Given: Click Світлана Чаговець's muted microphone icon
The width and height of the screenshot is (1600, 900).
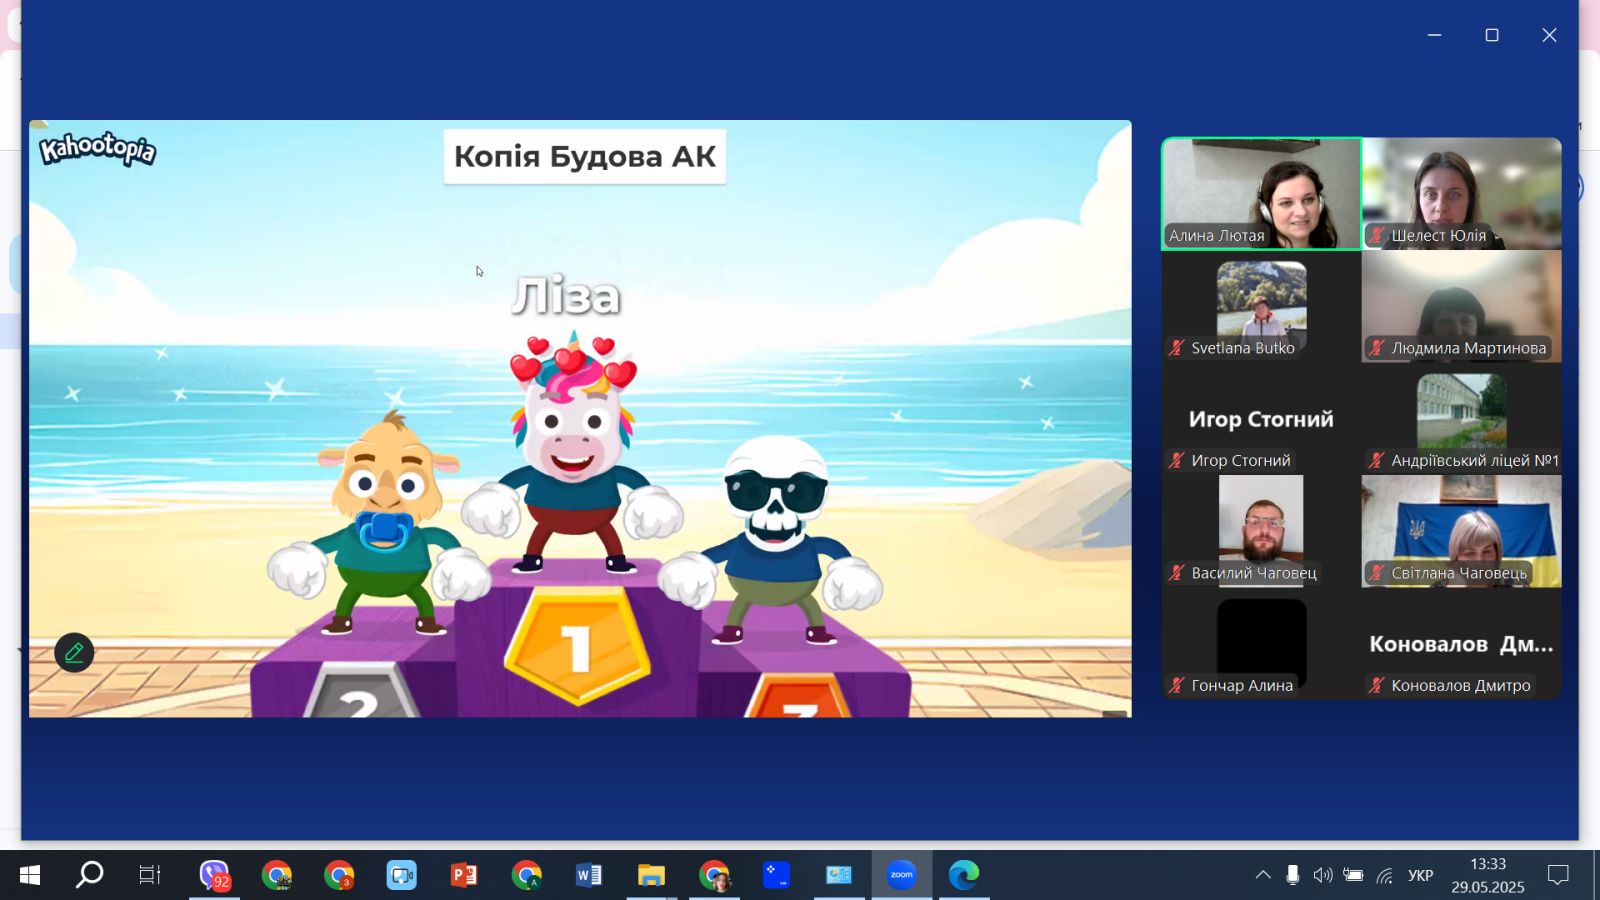Looking at the screenshot, I should 1377,573.
